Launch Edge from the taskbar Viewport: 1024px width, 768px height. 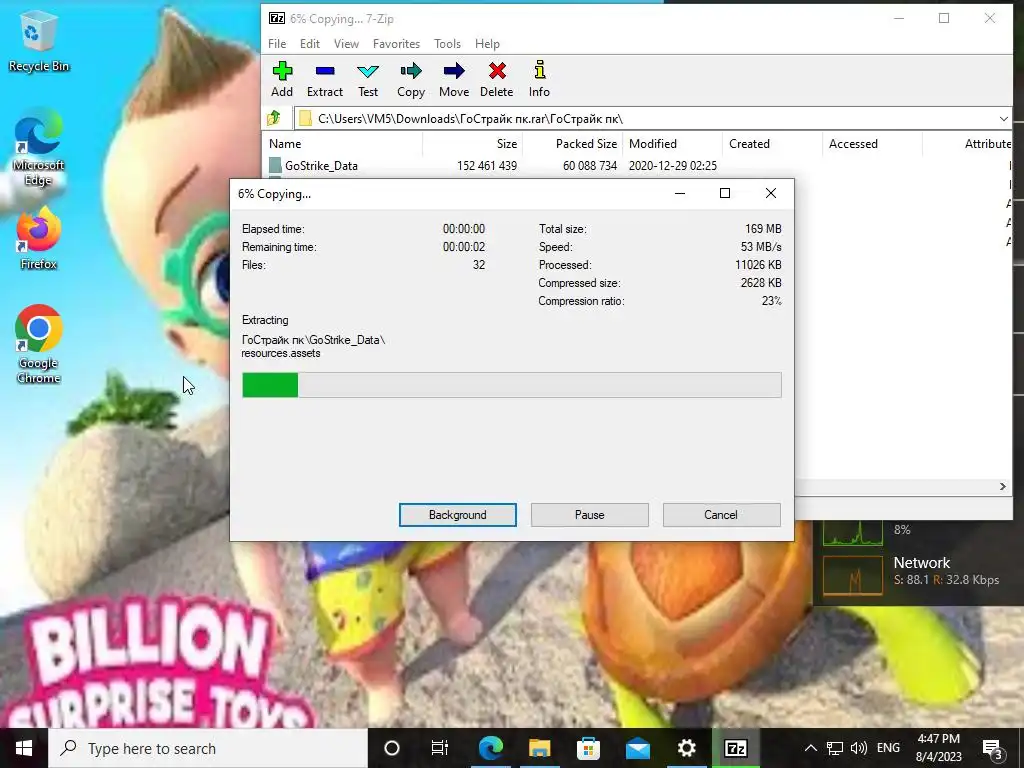click(490, 748)
